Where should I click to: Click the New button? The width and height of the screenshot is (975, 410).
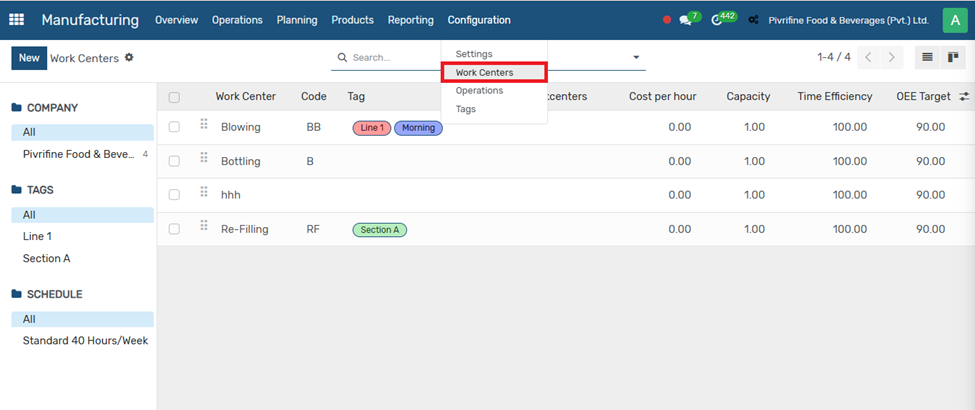[29, 58]
